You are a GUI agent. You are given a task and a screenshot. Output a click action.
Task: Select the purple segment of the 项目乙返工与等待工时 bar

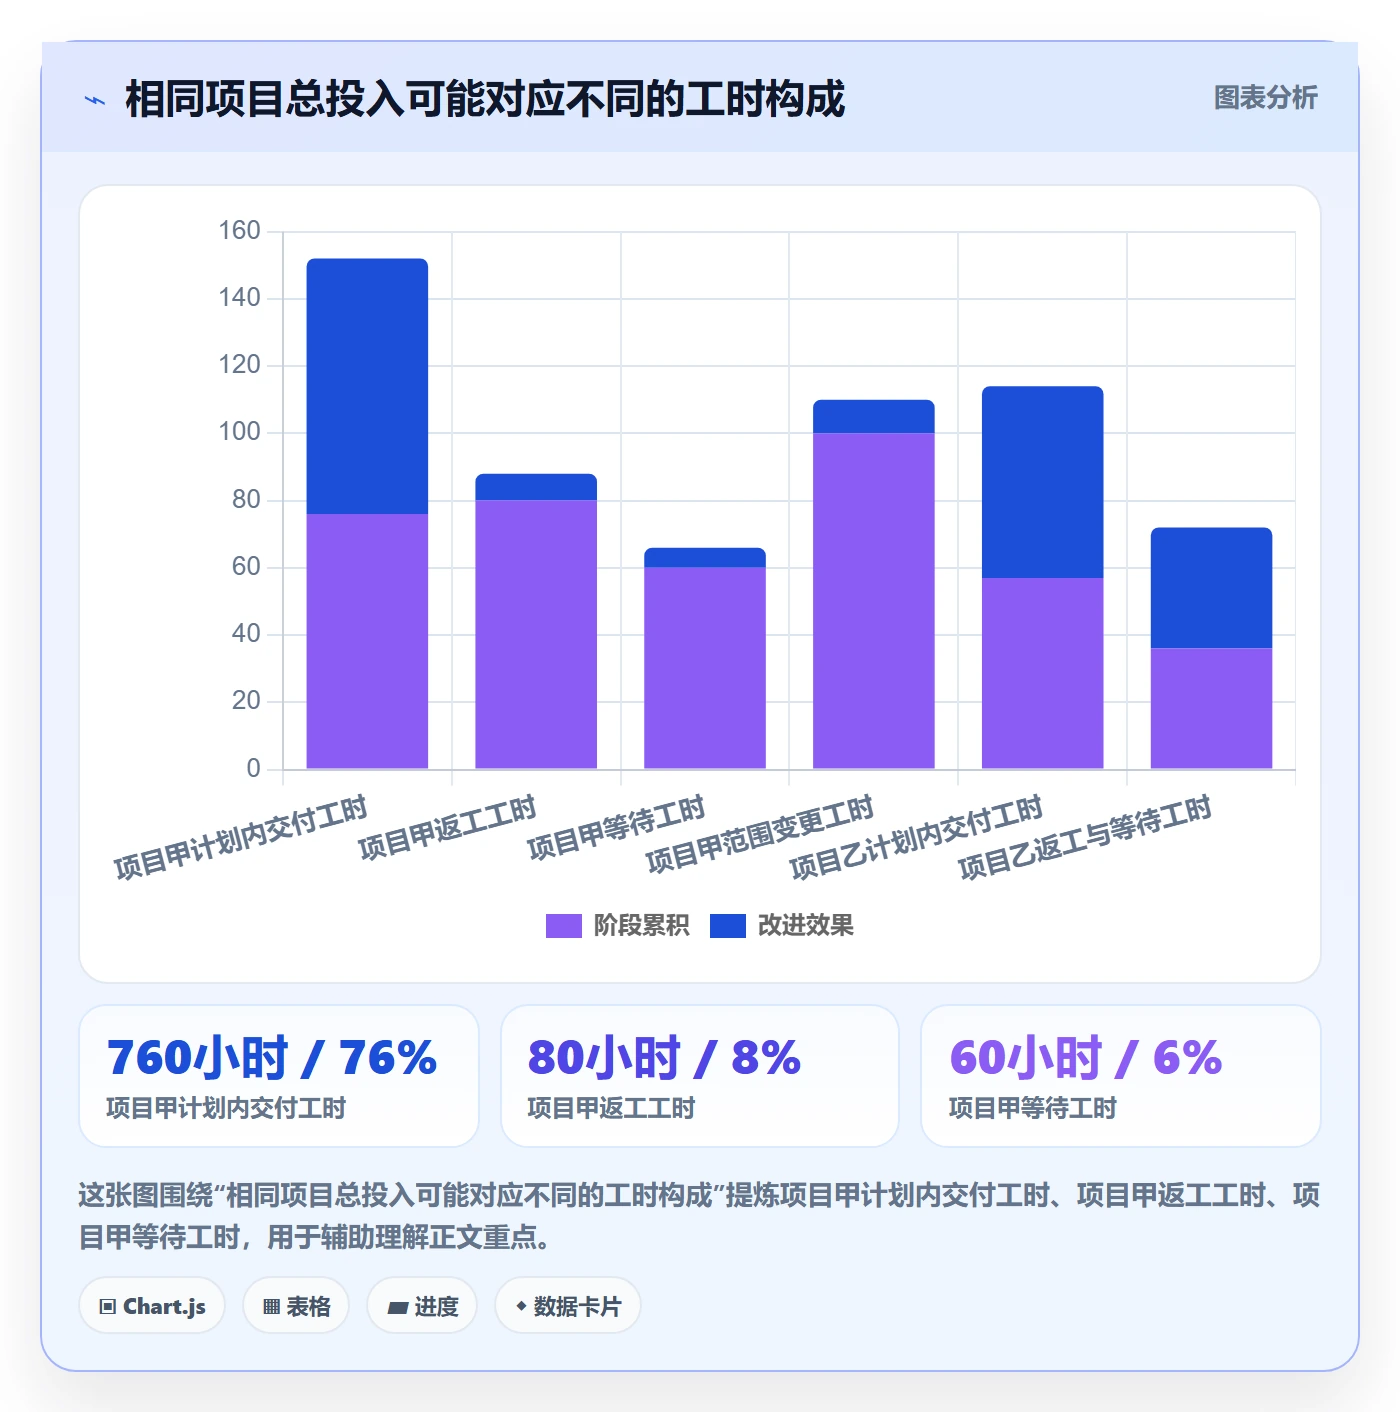pyautogui.click(x=1212, y=708)
